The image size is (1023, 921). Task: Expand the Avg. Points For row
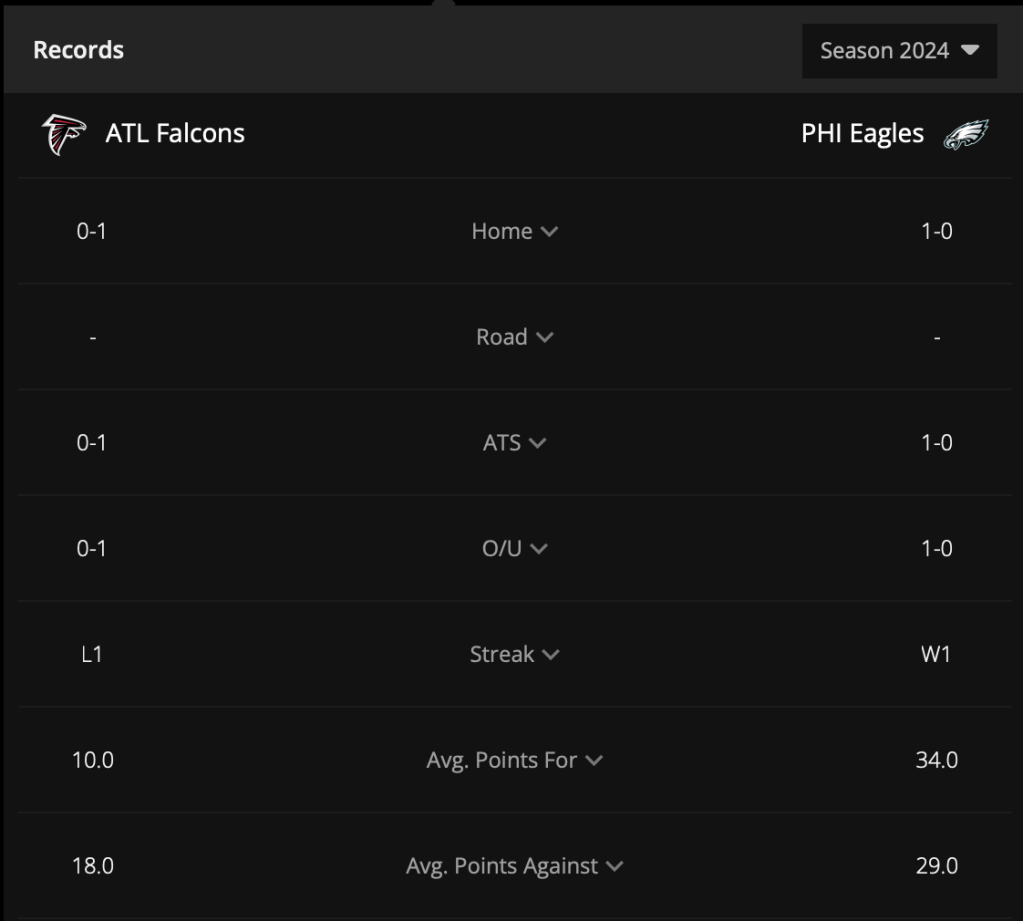click(x=515, y=760)
